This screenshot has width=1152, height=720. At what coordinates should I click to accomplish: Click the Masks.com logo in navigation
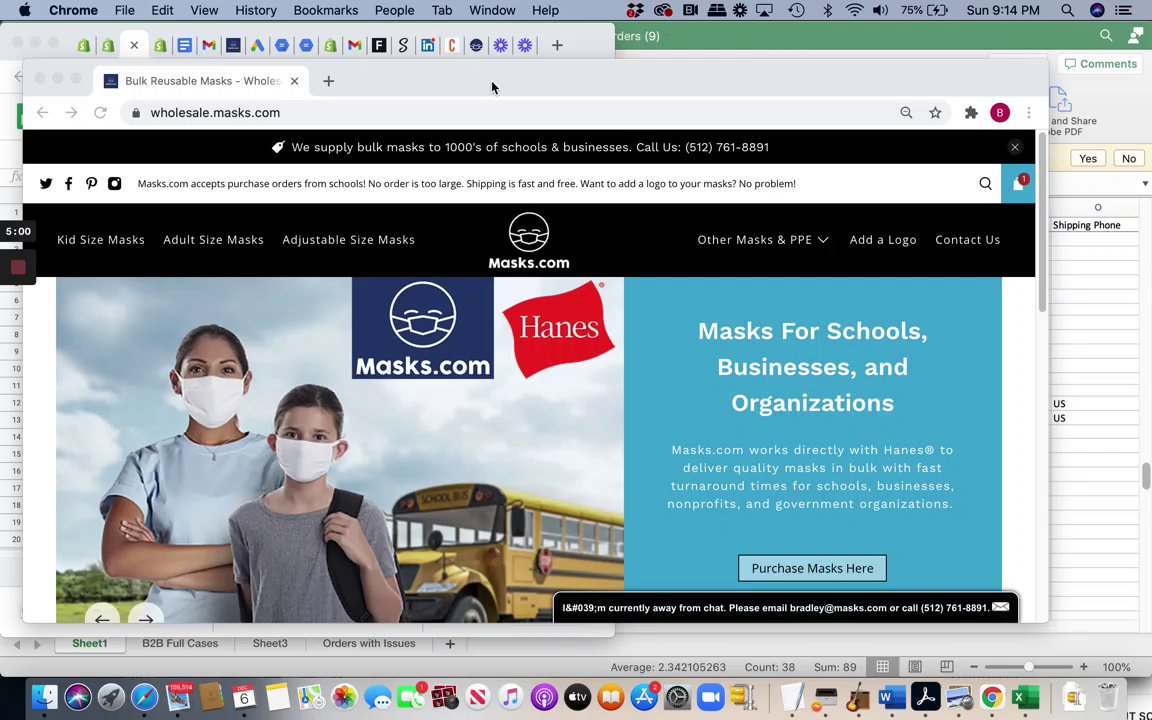[x=529, y=240]
